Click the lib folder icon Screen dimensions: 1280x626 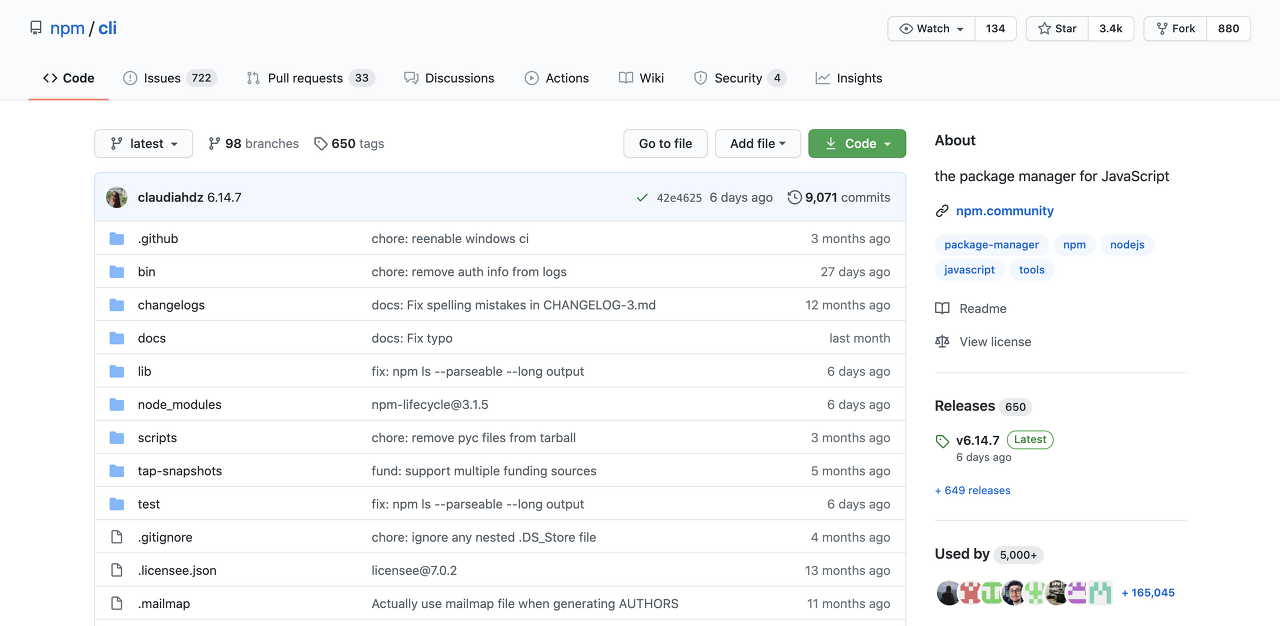pyautogui.click(x=117, y=371)
